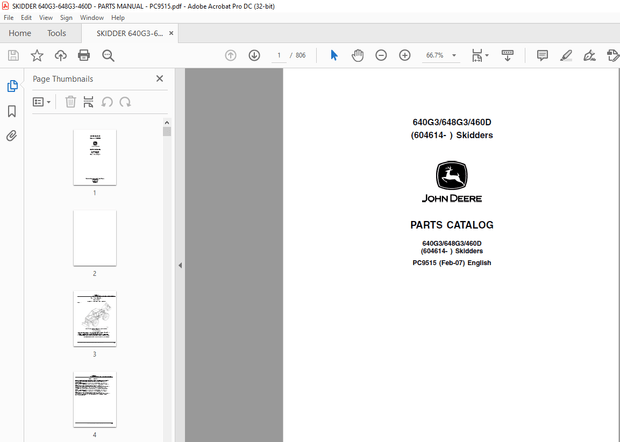Screen dimensions: 620x442
Task: Open the Window menu
Action: tap(92, 18)
